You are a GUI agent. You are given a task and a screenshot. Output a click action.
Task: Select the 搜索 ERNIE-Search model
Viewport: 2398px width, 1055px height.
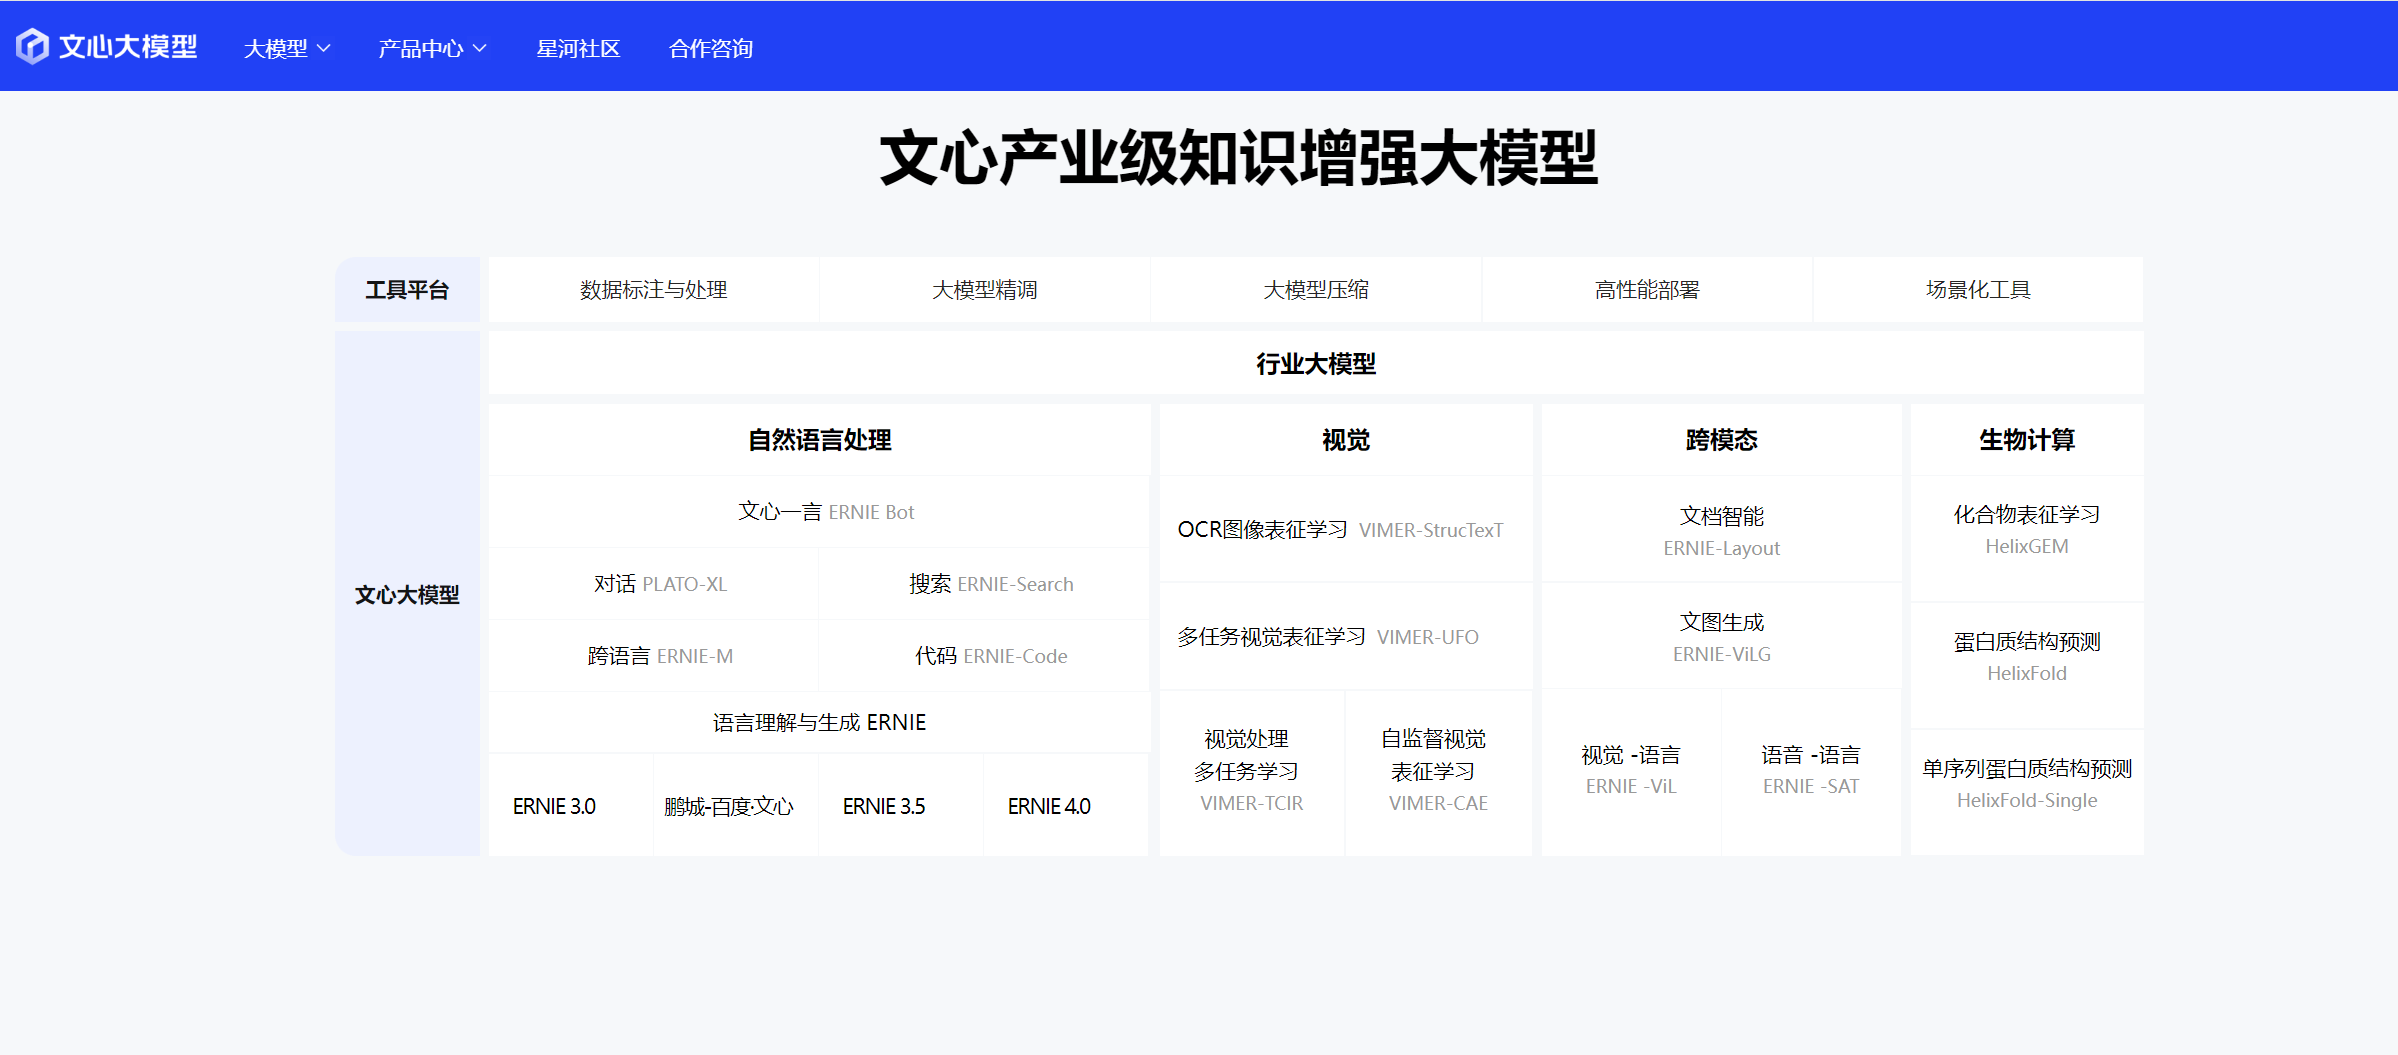click(991, 583)
